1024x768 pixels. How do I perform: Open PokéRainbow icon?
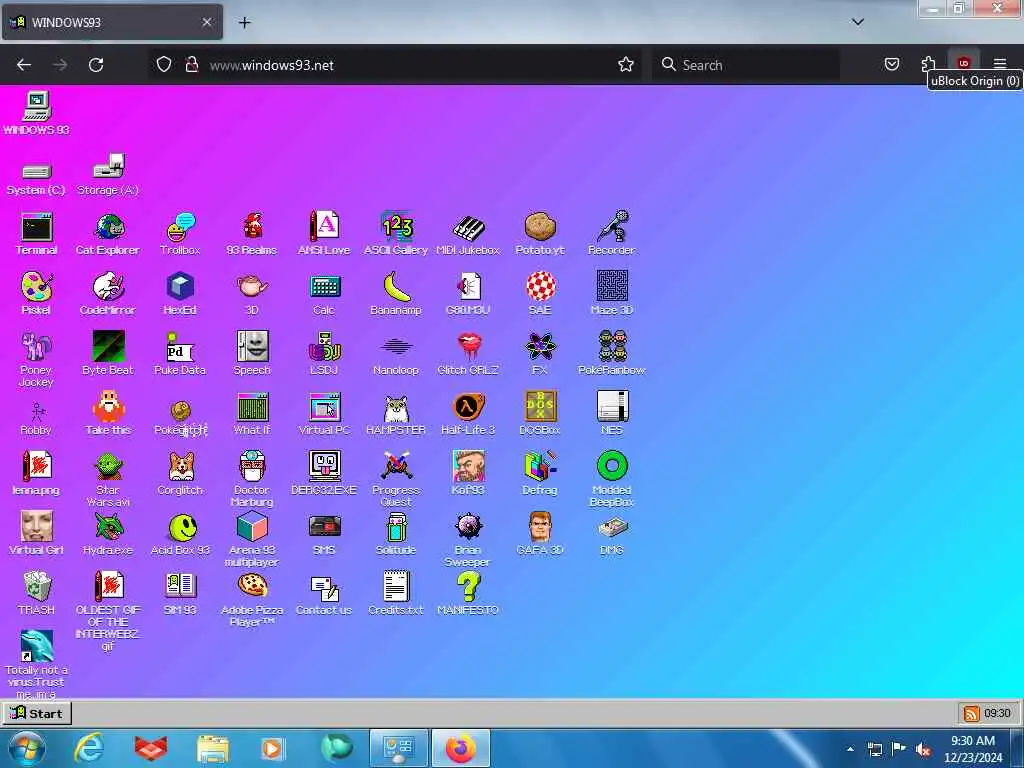point(611,353)
